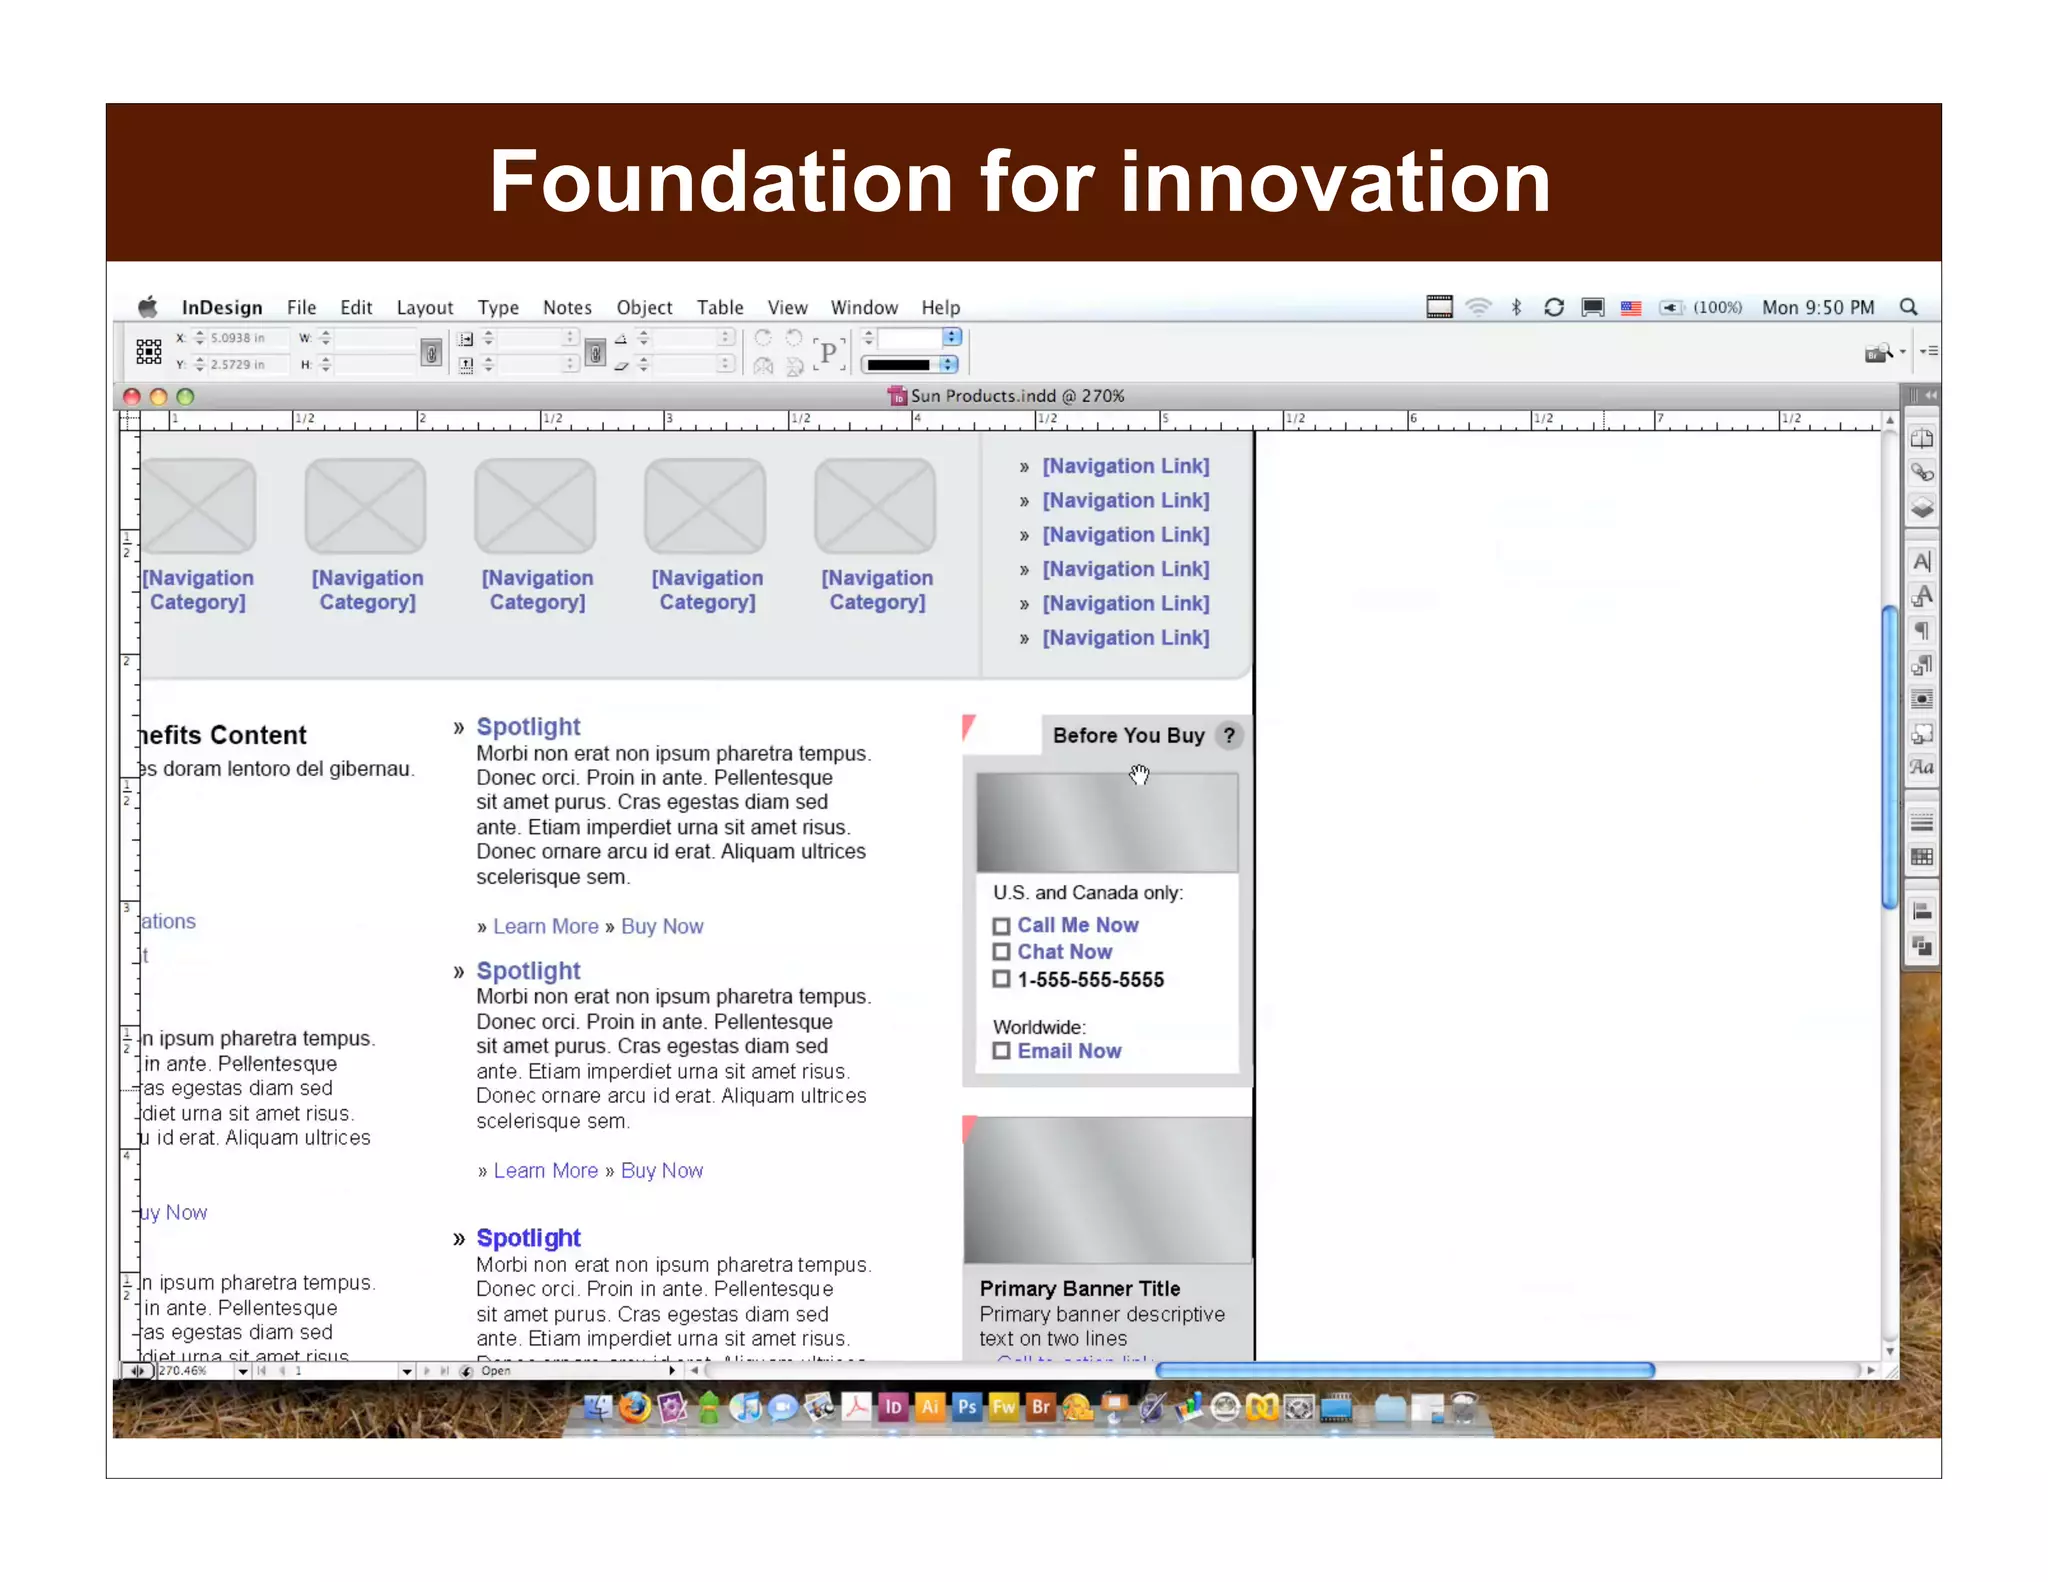
Task: Tick the Email Now checkbox
Action: point(1001,1051)
